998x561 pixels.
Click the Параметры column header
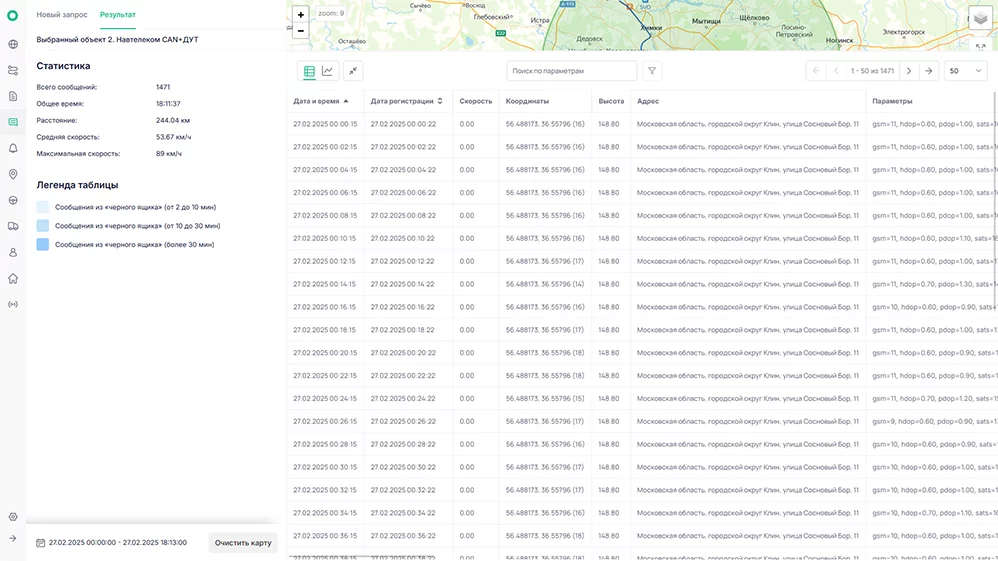pos(892,101)
